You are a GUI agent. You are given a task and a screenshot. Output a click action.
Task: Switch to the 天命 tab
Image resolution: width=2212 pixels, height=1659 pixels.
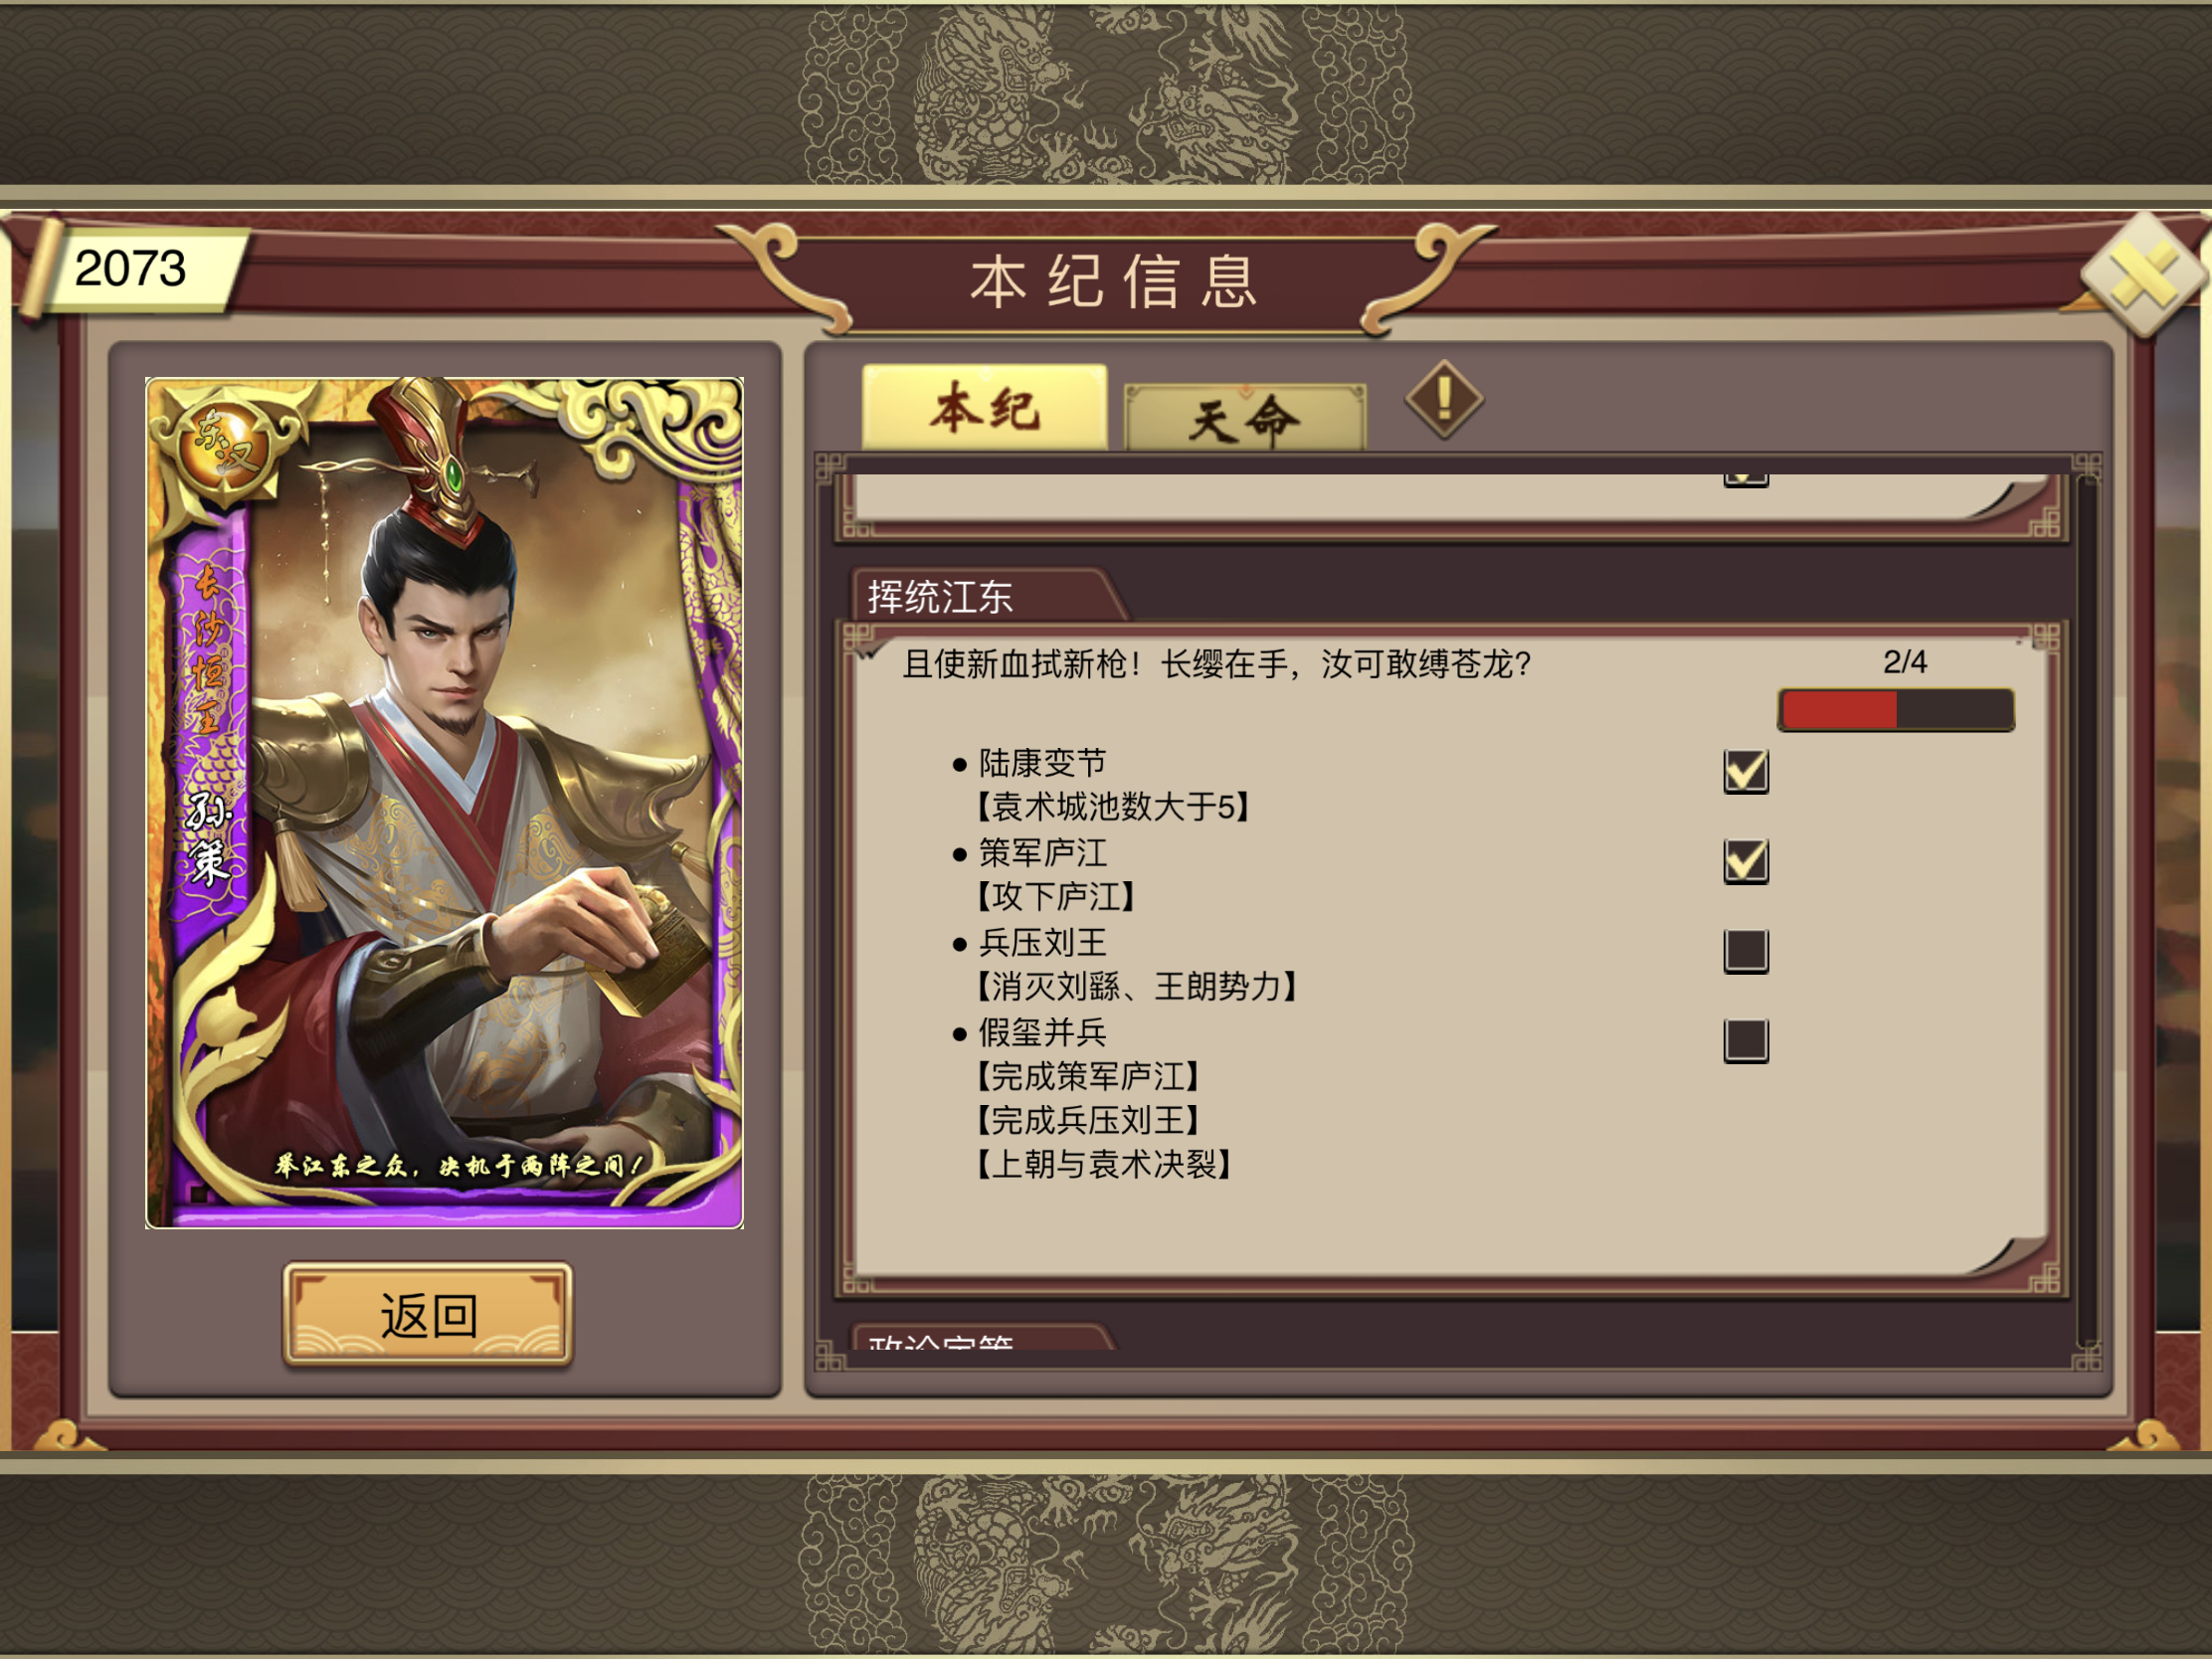tap(1245, 417)
